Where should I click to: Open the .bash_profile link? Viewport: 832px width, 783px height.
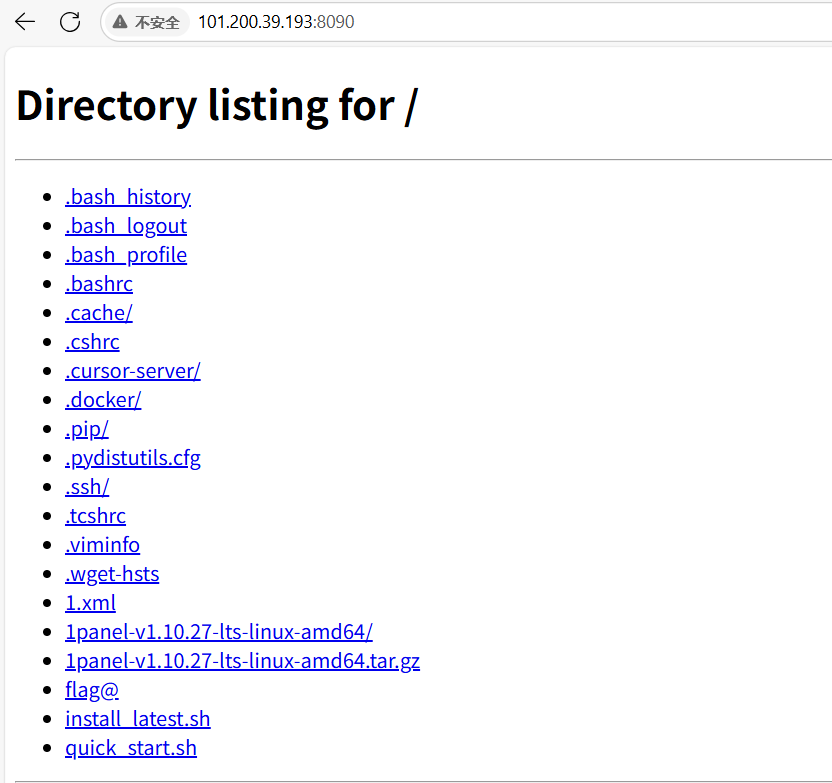click(x=126, y=255)
